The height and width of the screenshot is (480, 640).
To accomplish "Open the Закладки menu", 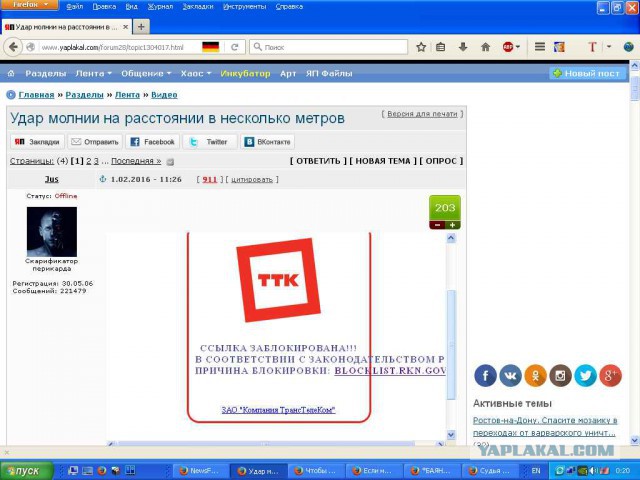I will 198,7.
